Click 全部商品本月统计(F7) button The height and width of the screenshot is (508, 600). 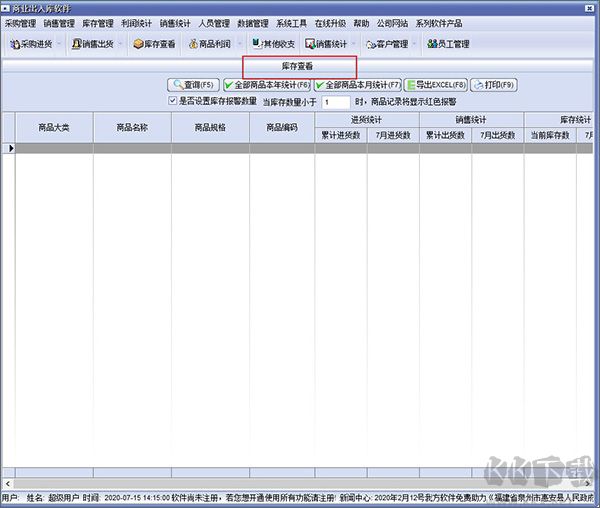click(358, 86)
